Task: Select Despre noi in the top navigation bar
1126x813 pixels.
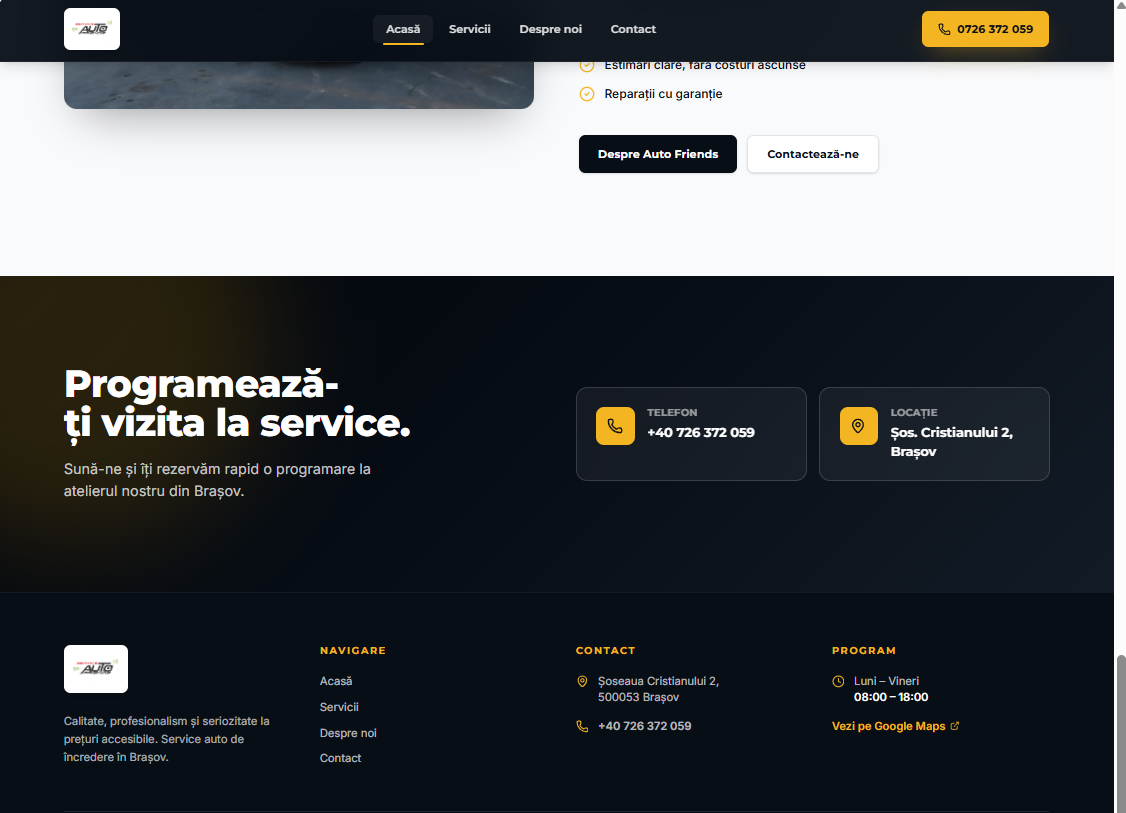Action: tap(550, 29)
